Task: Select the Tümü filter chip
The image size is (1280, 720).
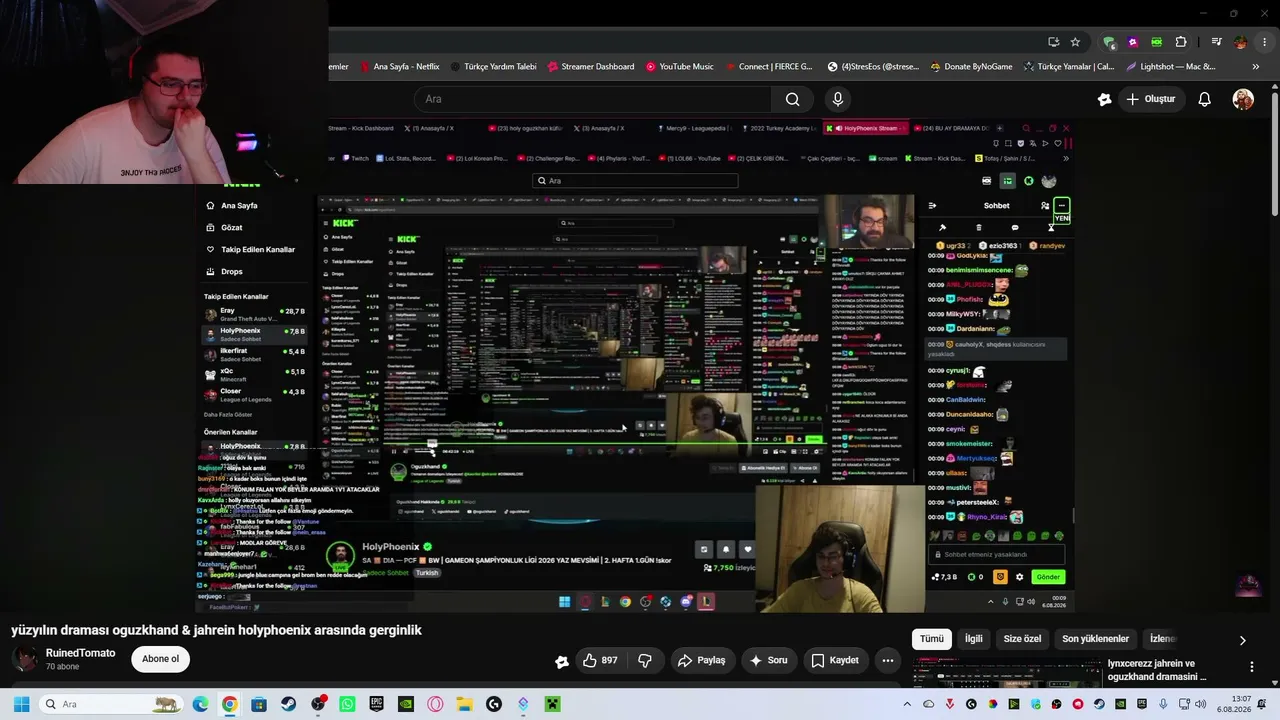Action: coord(932,639)
